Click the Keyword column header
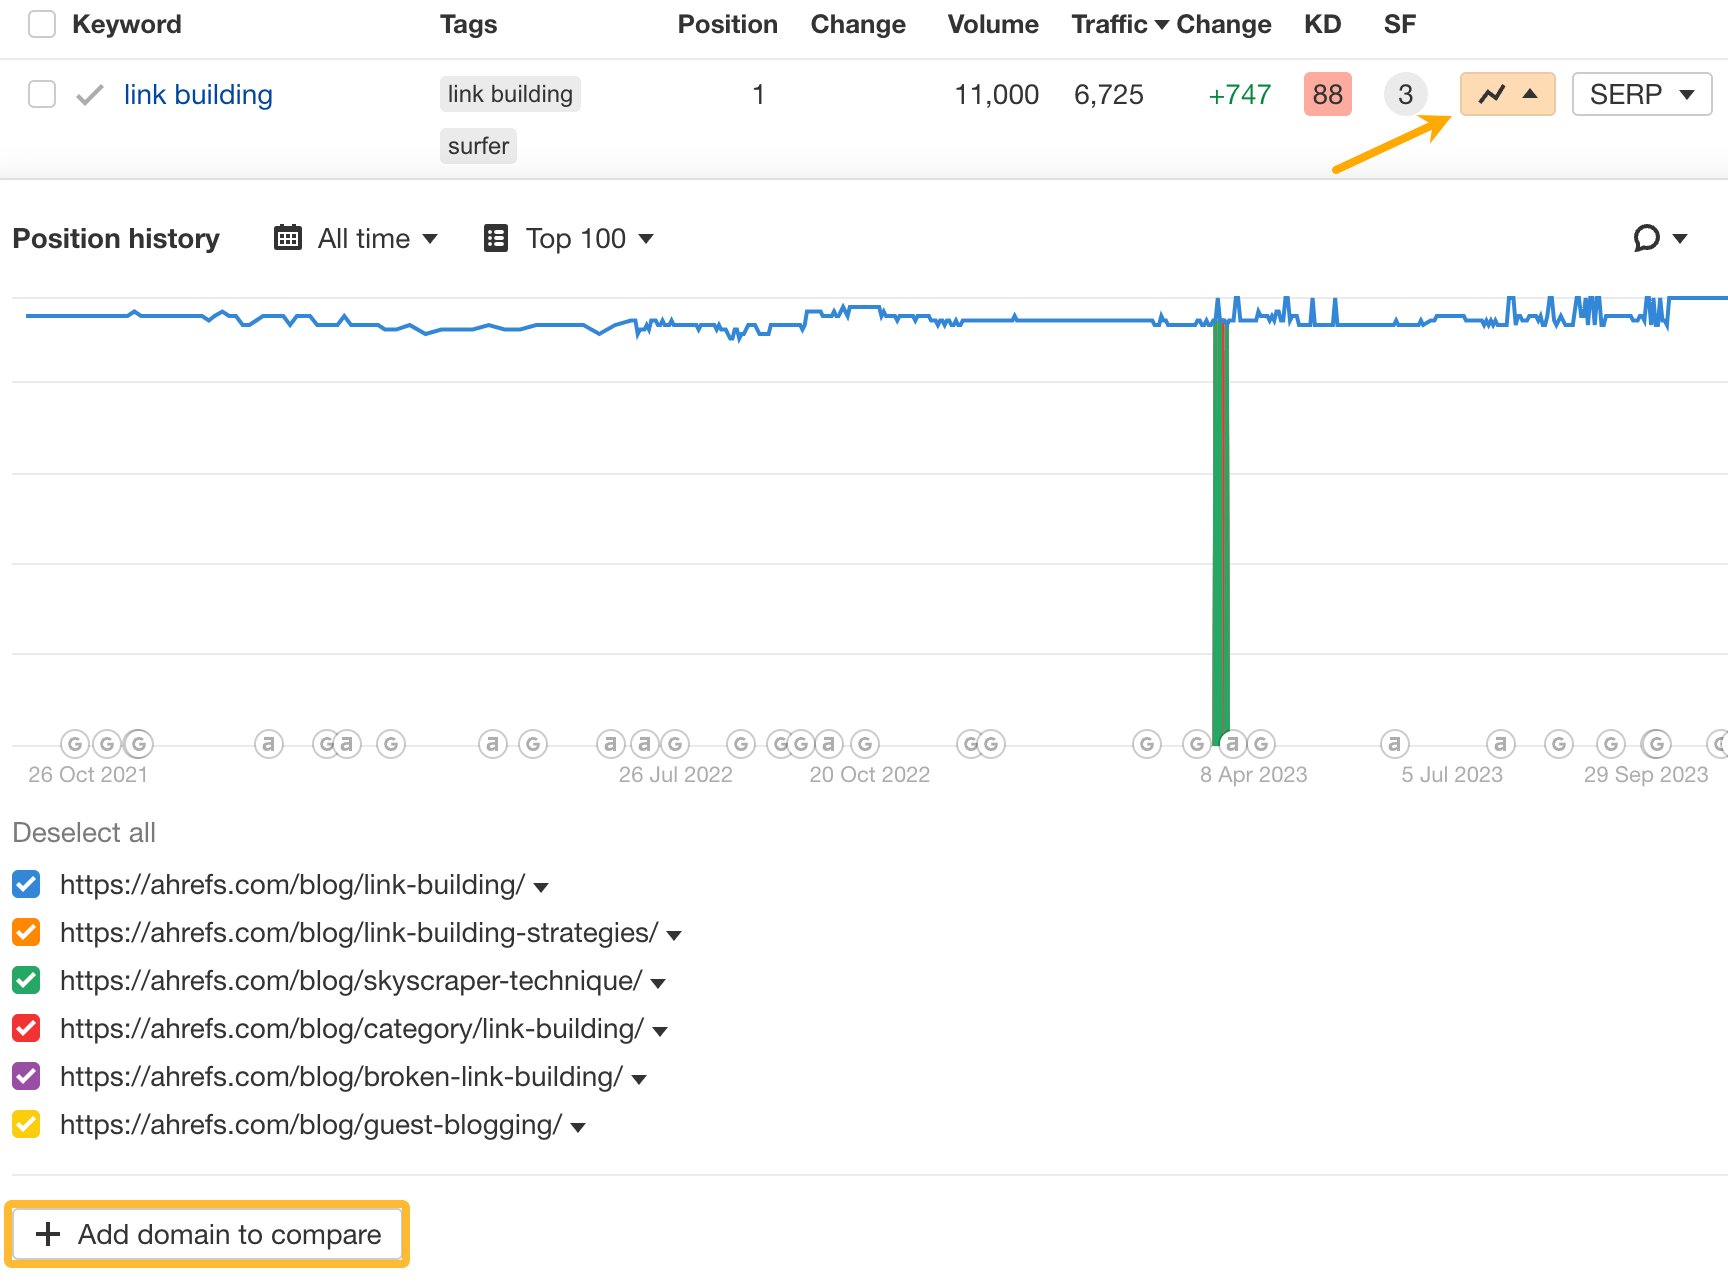 coord(126,24)
